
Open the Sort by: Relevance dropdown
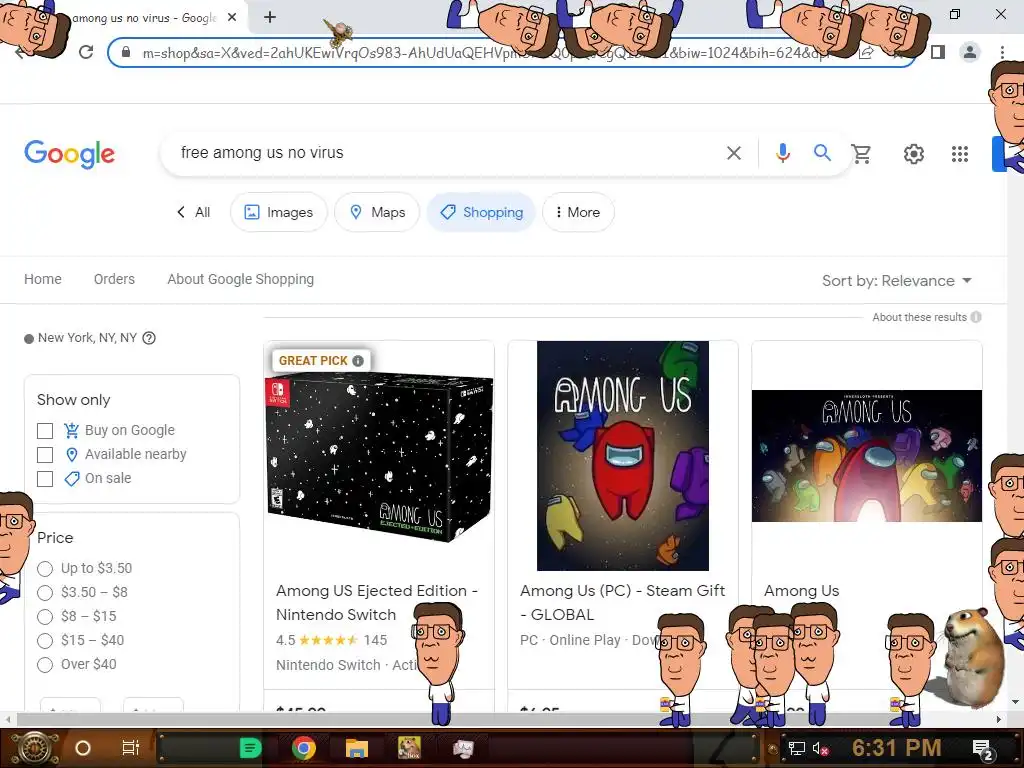(897, 281)
